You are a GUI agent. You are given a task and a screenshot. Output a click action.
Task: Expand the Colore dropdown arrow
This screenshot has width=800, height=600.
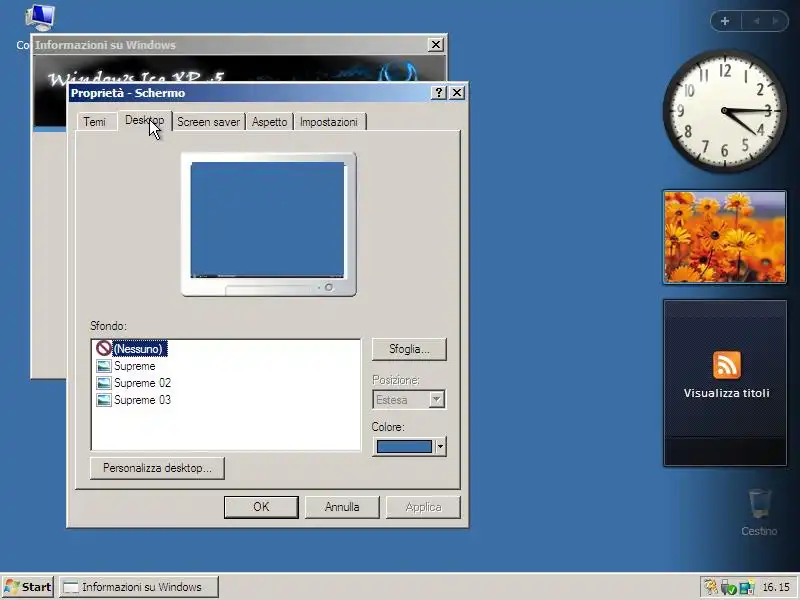440,447
